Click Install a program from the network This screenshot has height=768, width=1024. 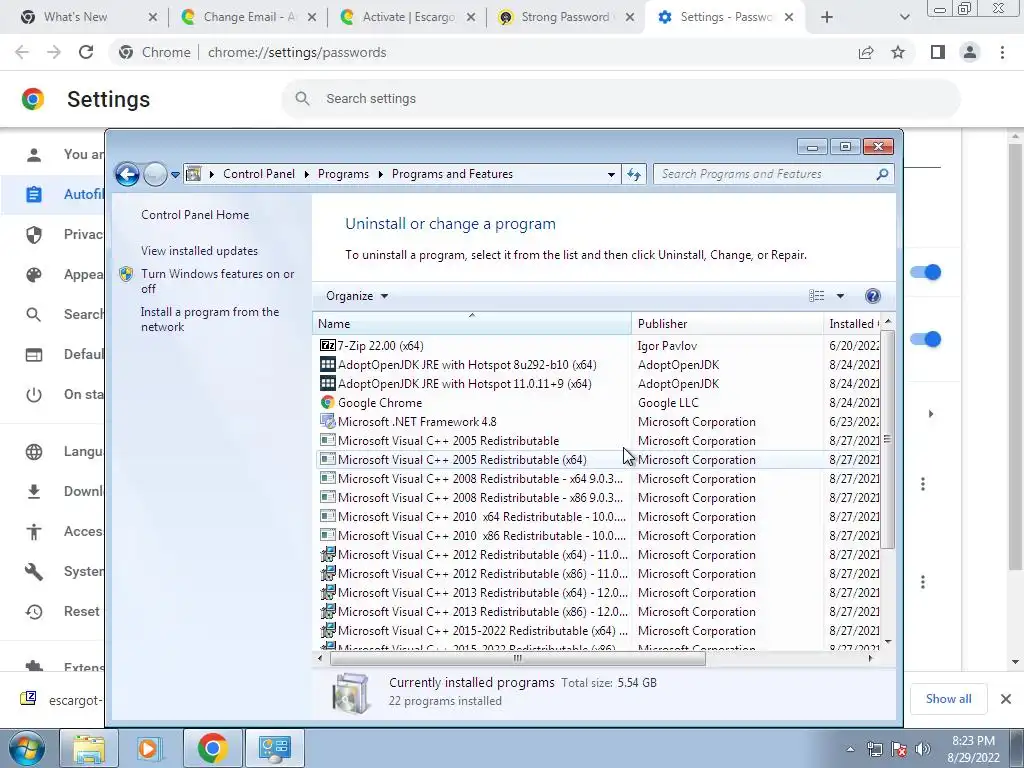pos(210,319)
